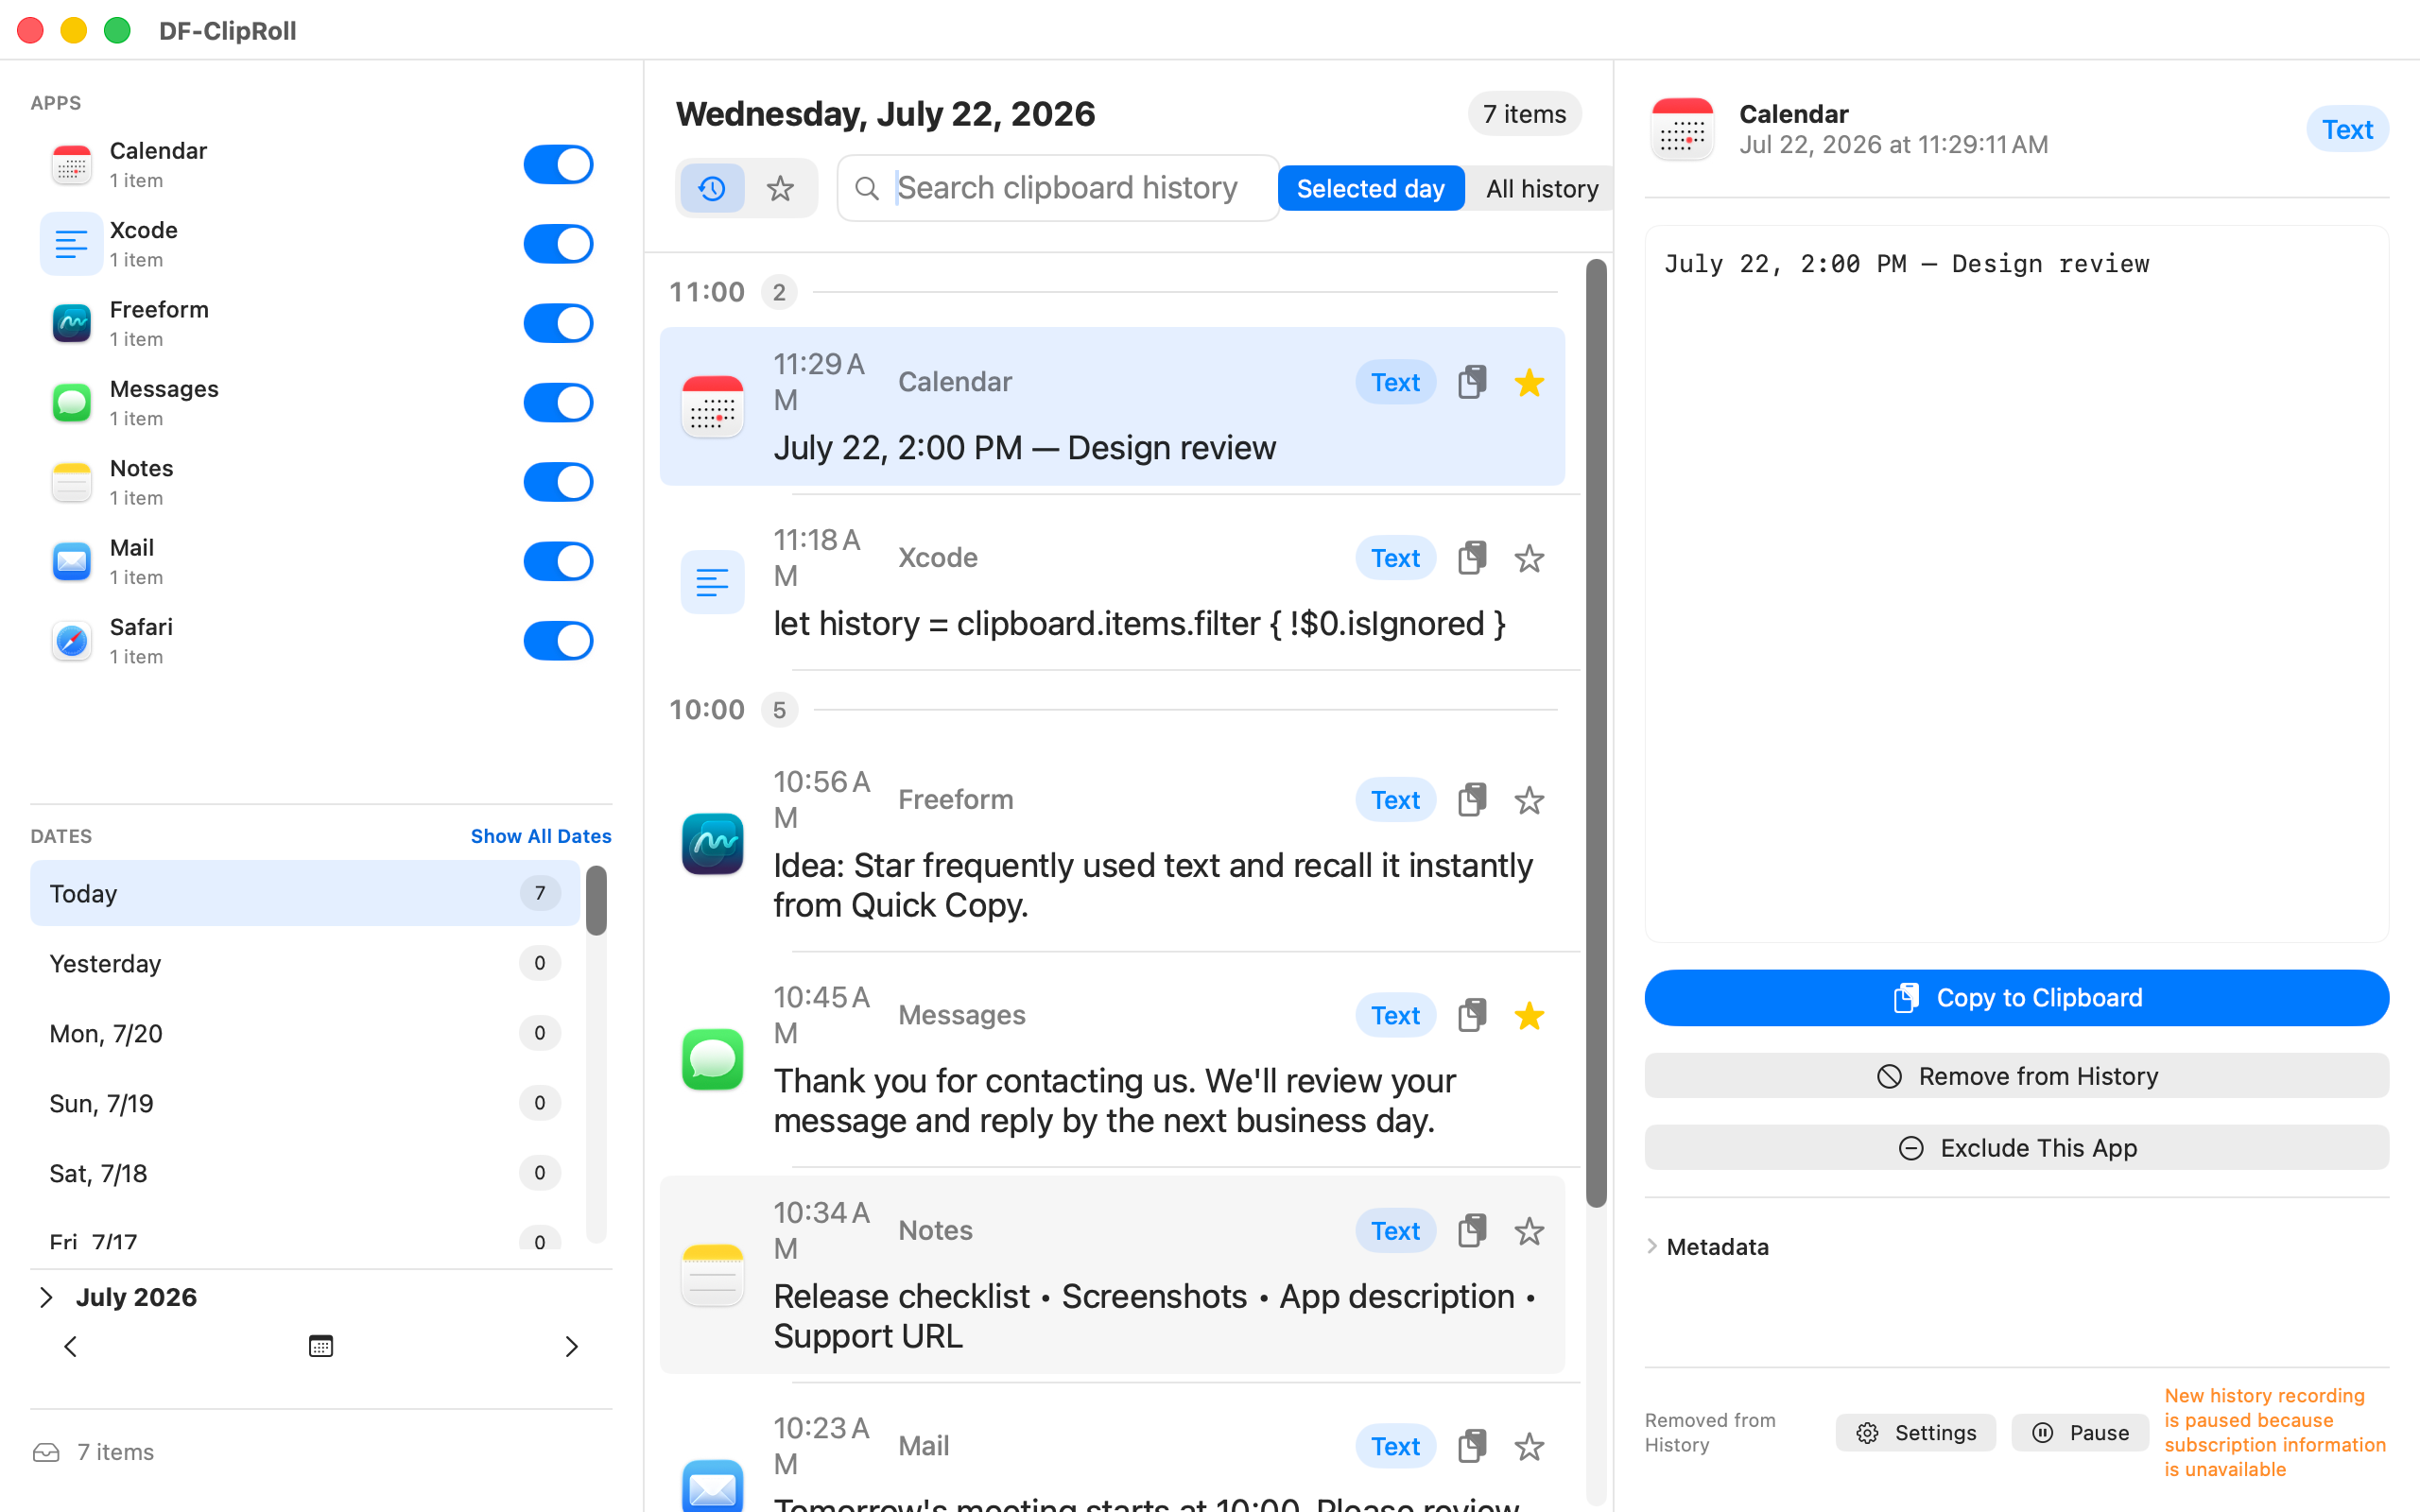
Task: Unstar the Messages thank-you clip
Action: coord(1529,1015)
